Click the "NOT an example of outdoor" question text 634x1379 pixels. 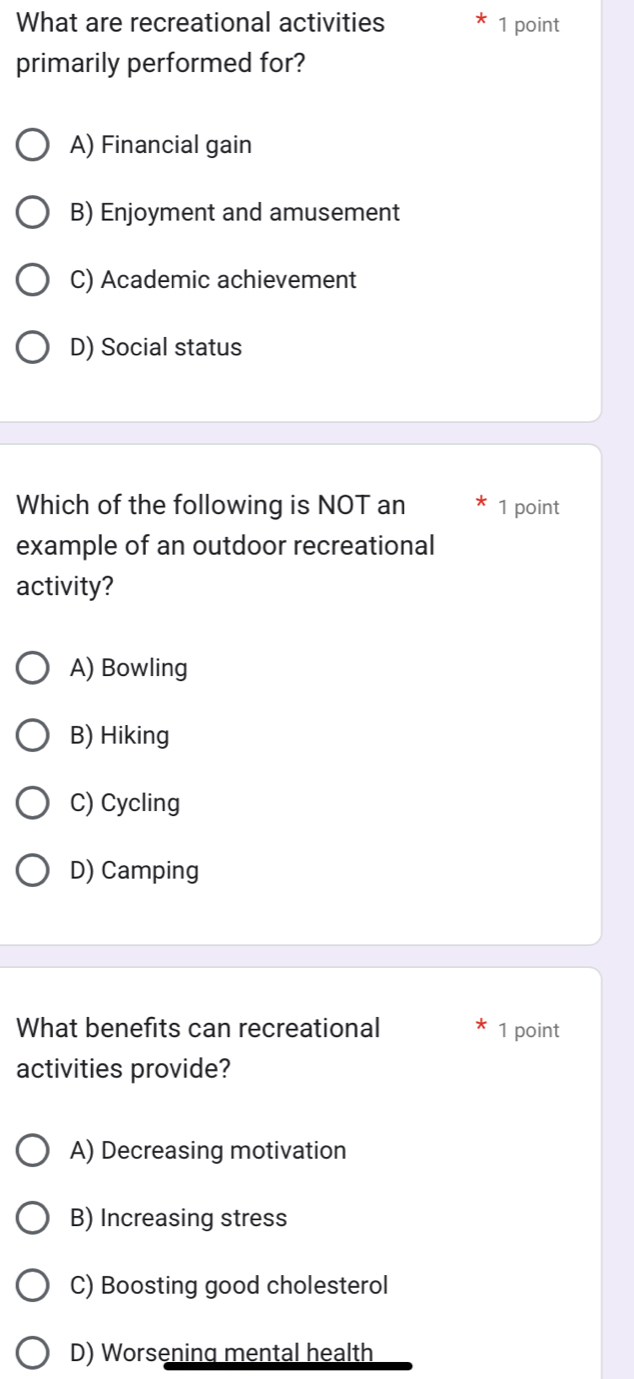pos(225,546)
